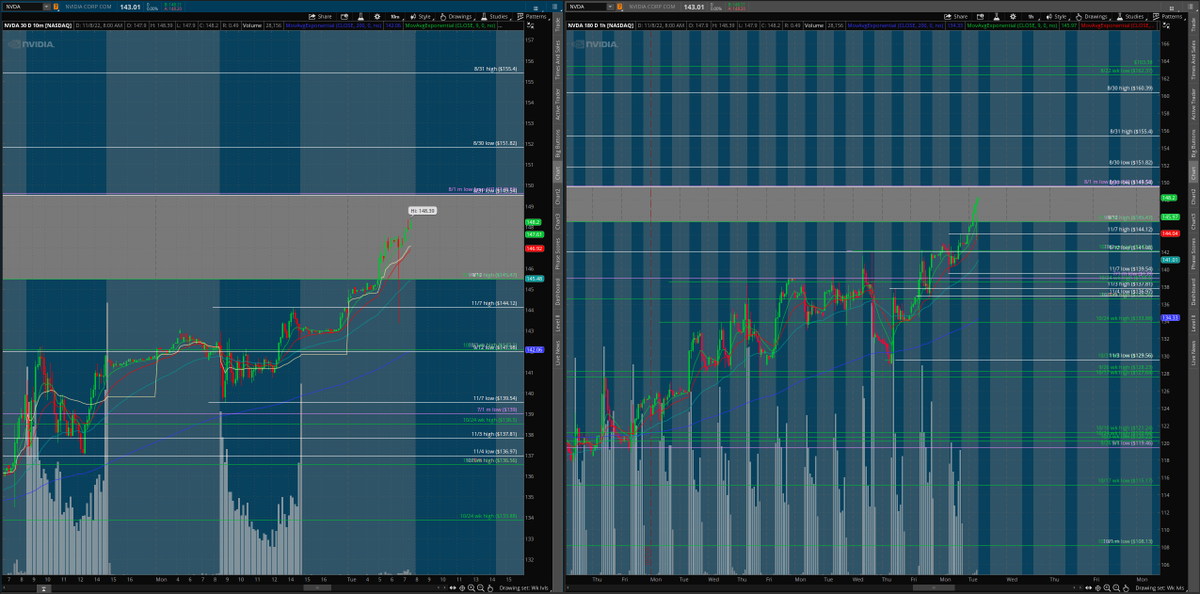Screen dimensions: 1200x594
Task: Open the Patterns tool on the right chart toolbar
Action: (1168, 16)
